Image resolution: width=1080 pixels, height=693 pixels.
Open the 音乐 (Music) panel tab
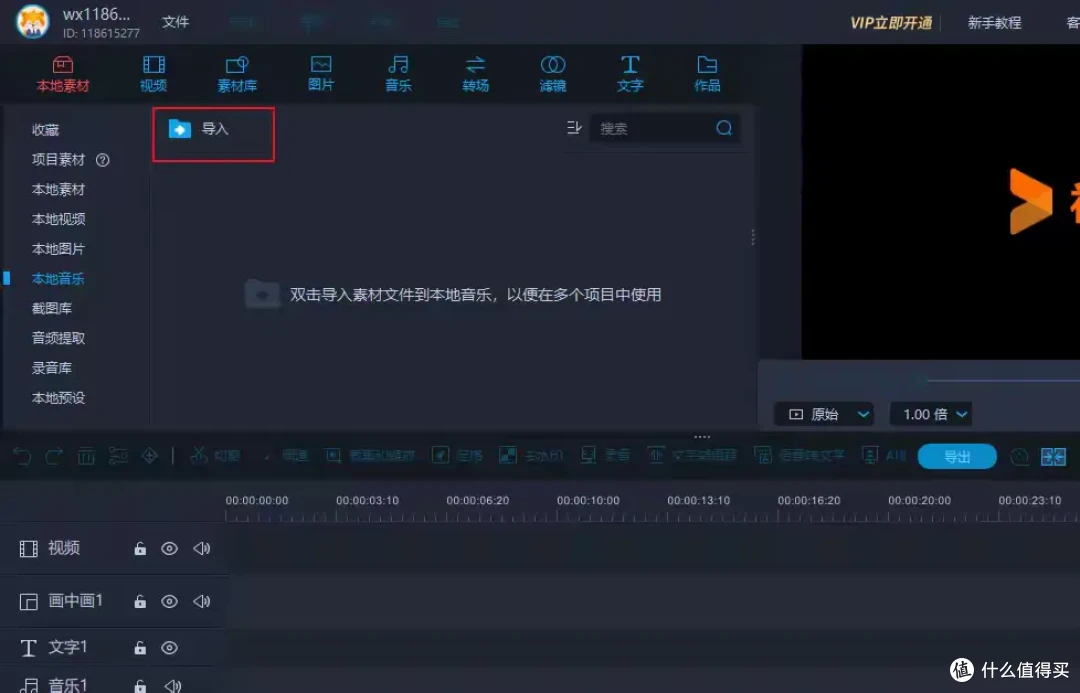click(397, 72)
